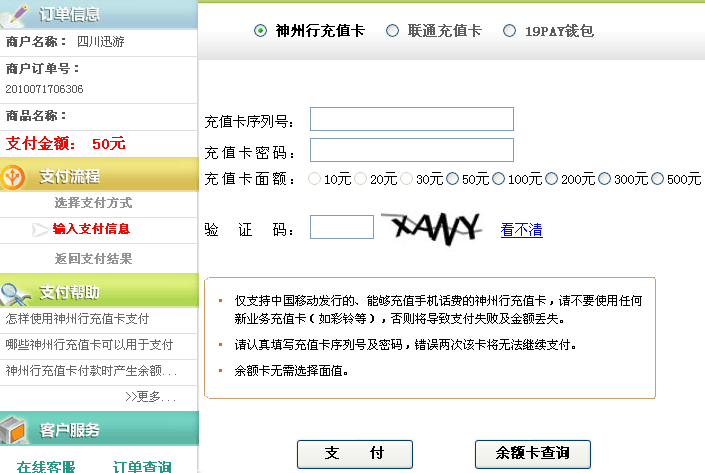Image resolution: width=705 pixels, height=473 pixels.
Task: Click the payment help wrench icon
Action: [x=16, y=292]
